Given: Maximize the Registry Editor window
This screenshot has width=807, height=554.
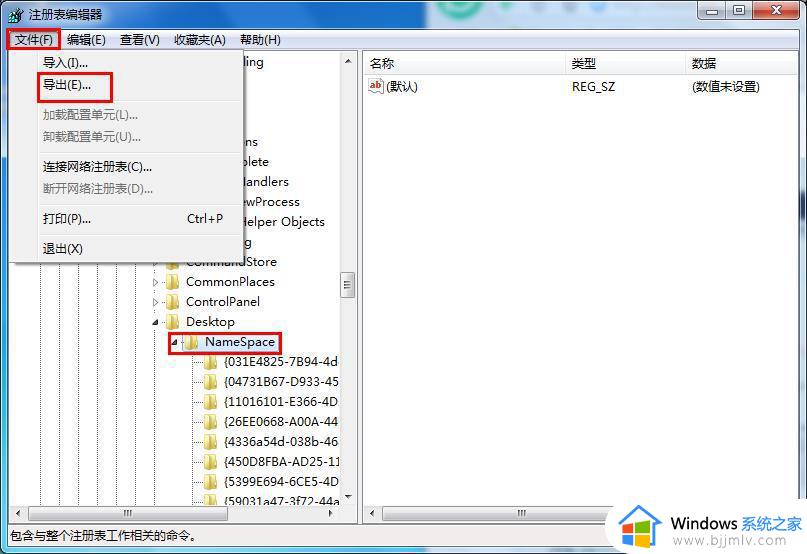Looking at the screenshot, I should tap(739, 10).
